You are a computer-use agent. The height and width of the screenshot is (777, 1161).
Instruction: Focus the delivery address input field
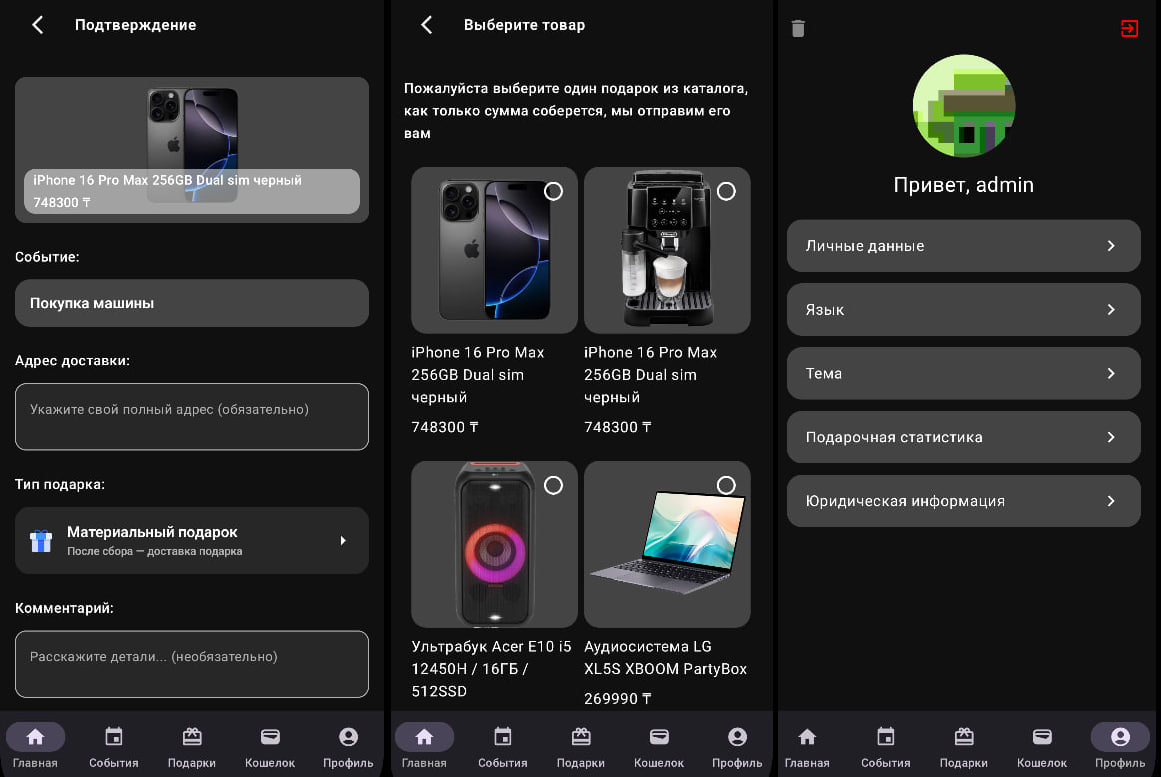pyautogui.click(x=192, y=416)
